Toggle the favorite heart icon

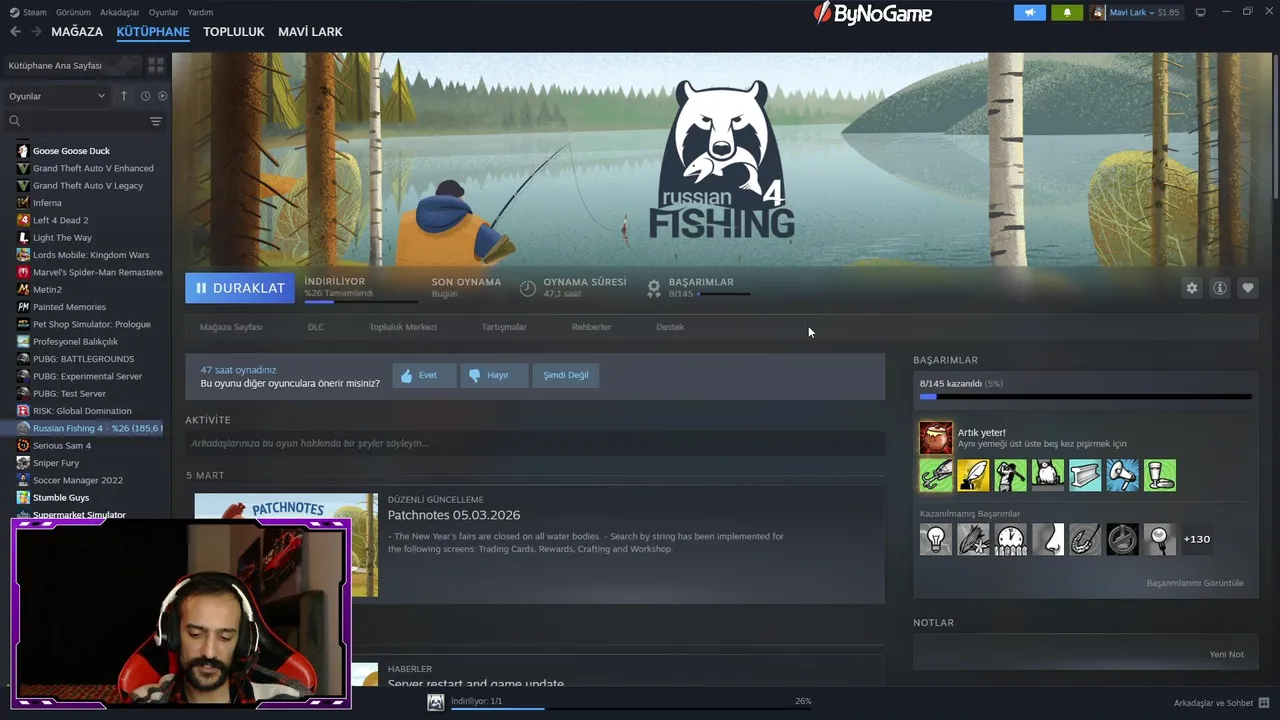click(1248, 288)
